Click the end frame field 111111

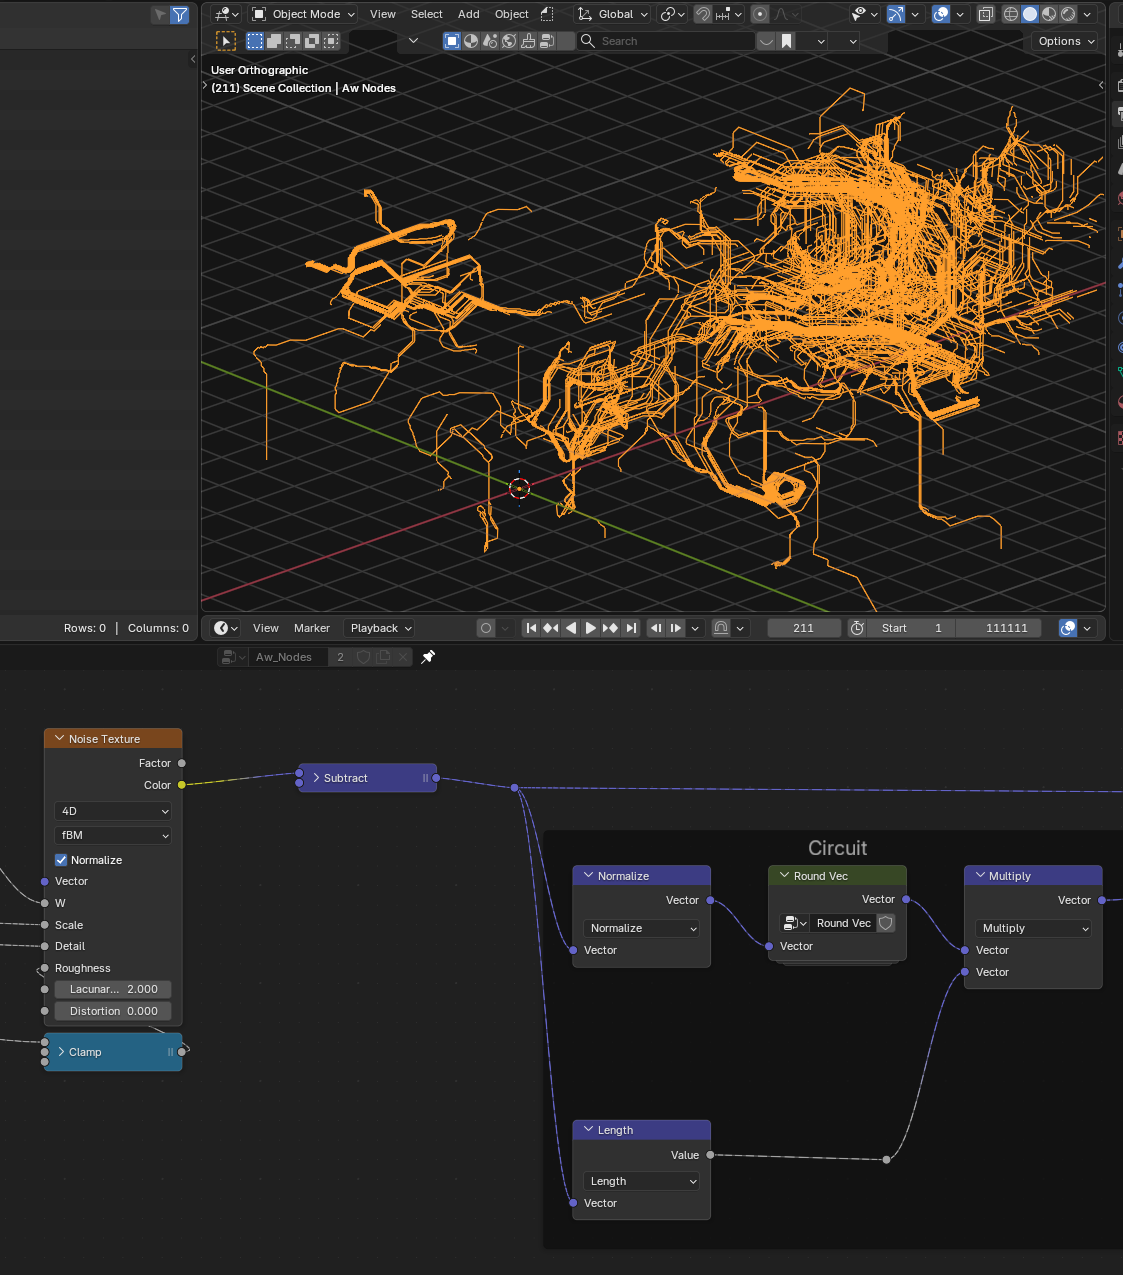coord(999,628)
